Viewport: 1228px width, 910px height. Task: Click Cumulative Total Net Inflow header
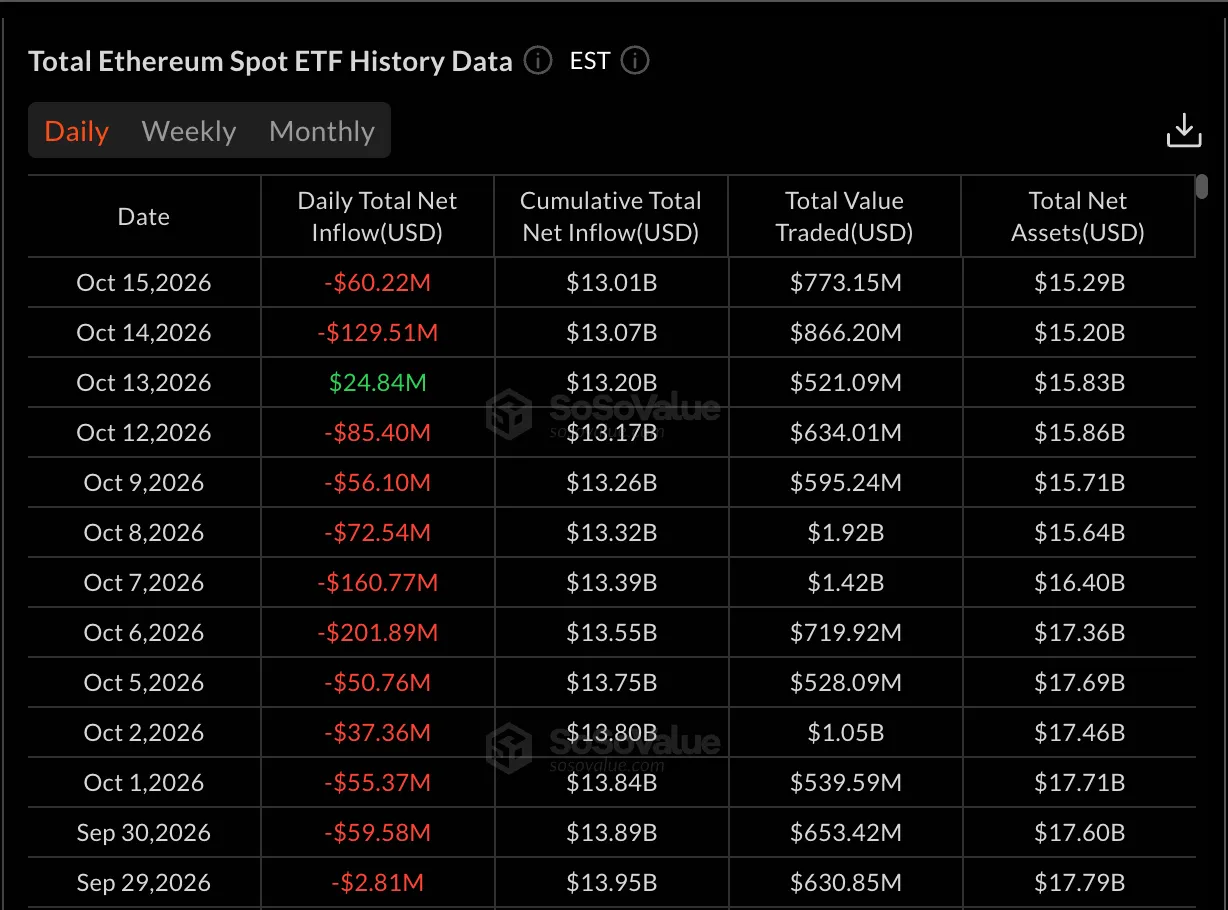pyautogui.click(x=610, y=217)
